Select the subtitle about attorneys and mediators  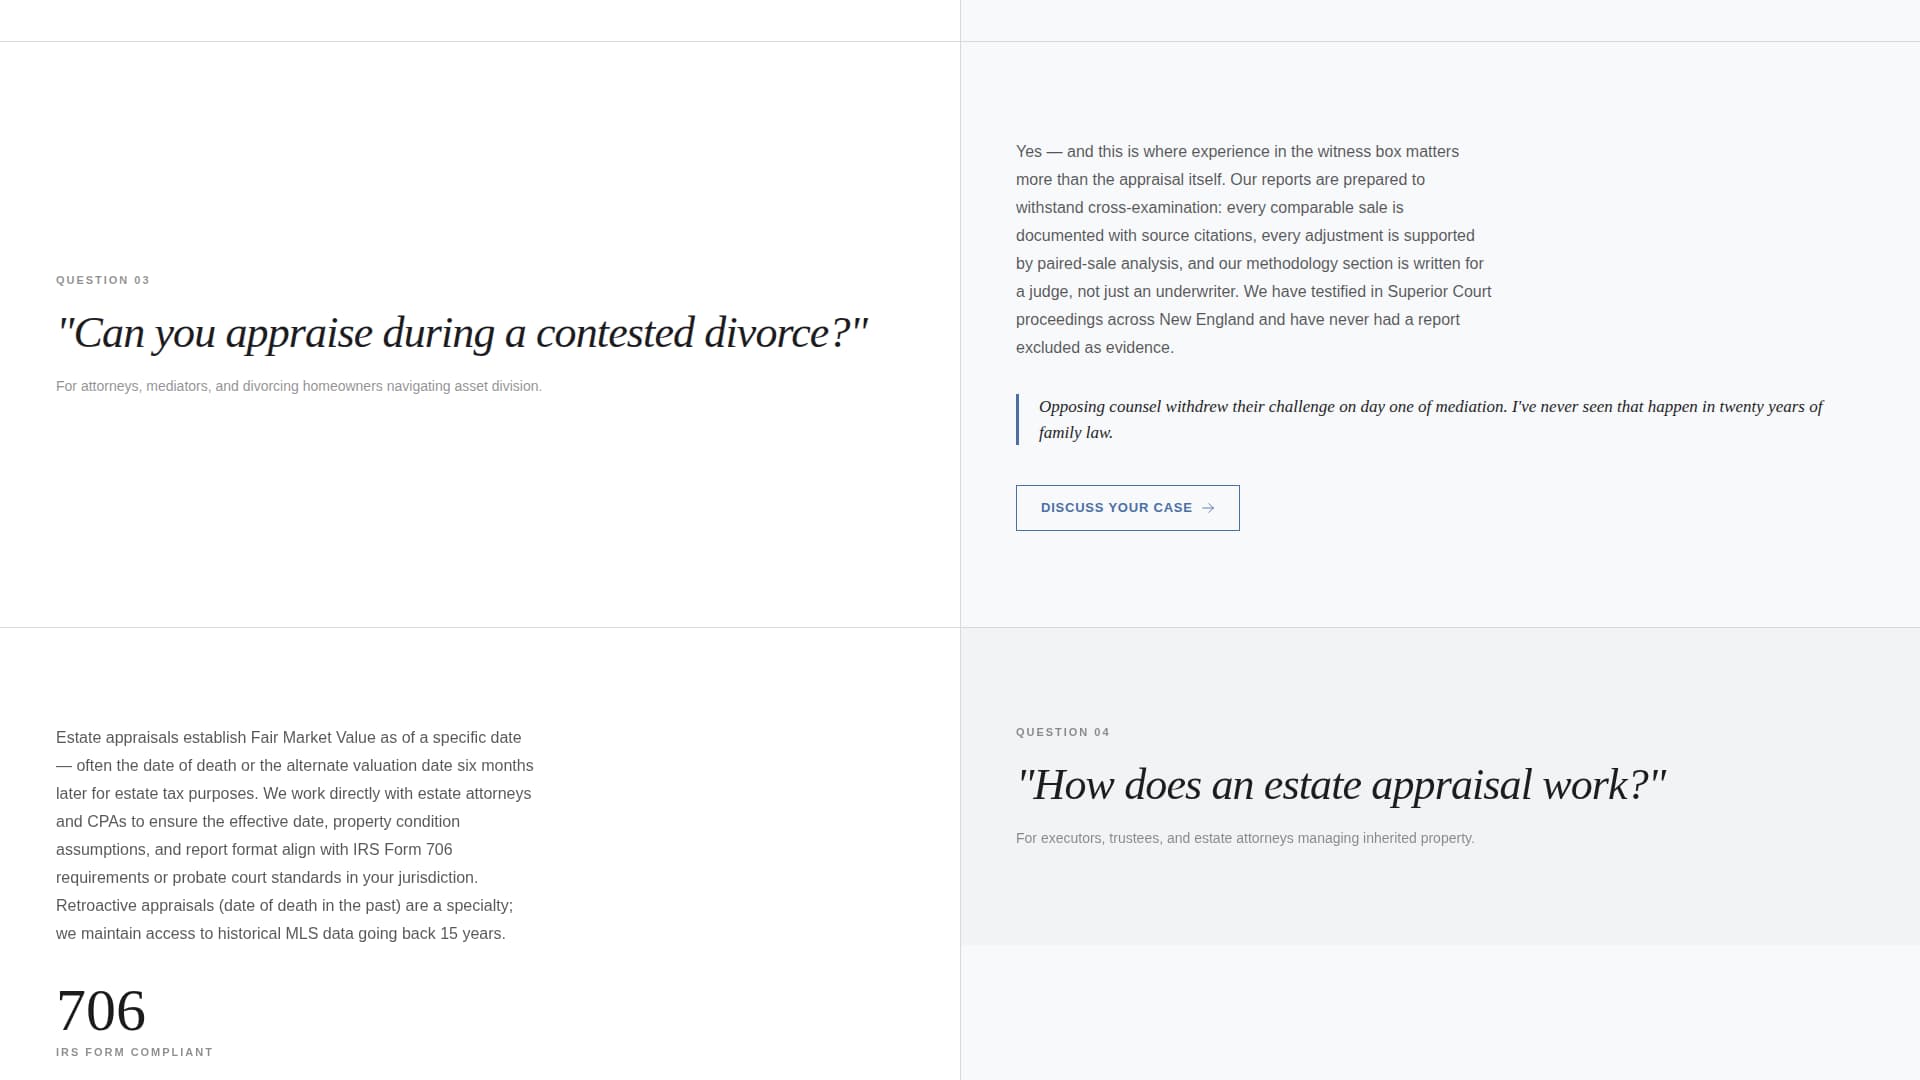point(298,385)
